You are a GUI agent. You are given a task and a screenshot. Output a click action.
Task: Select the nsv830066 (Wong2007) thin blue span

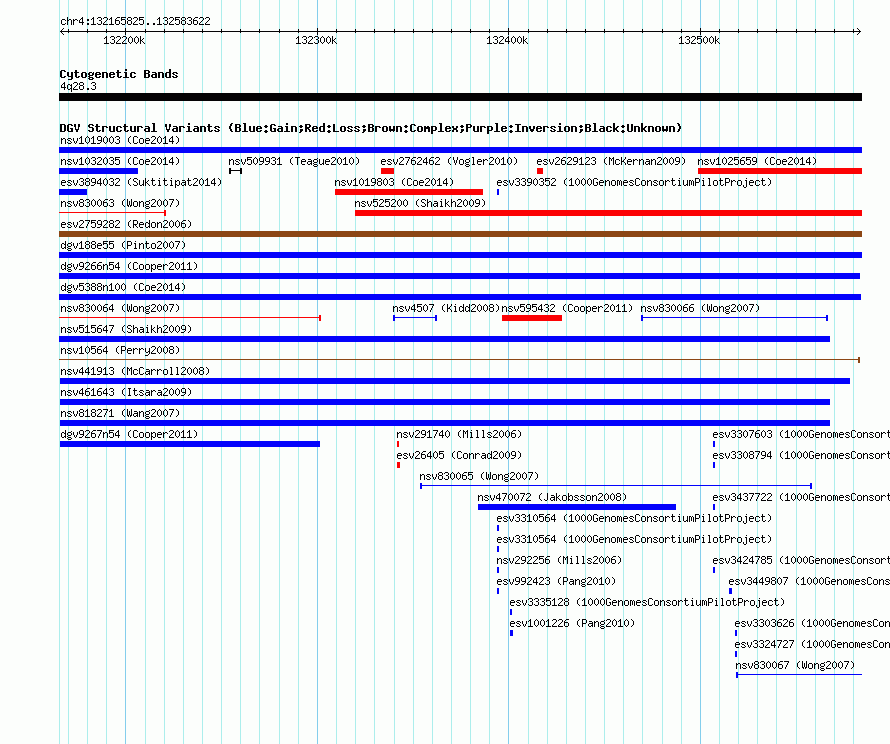tap(734, 318)
